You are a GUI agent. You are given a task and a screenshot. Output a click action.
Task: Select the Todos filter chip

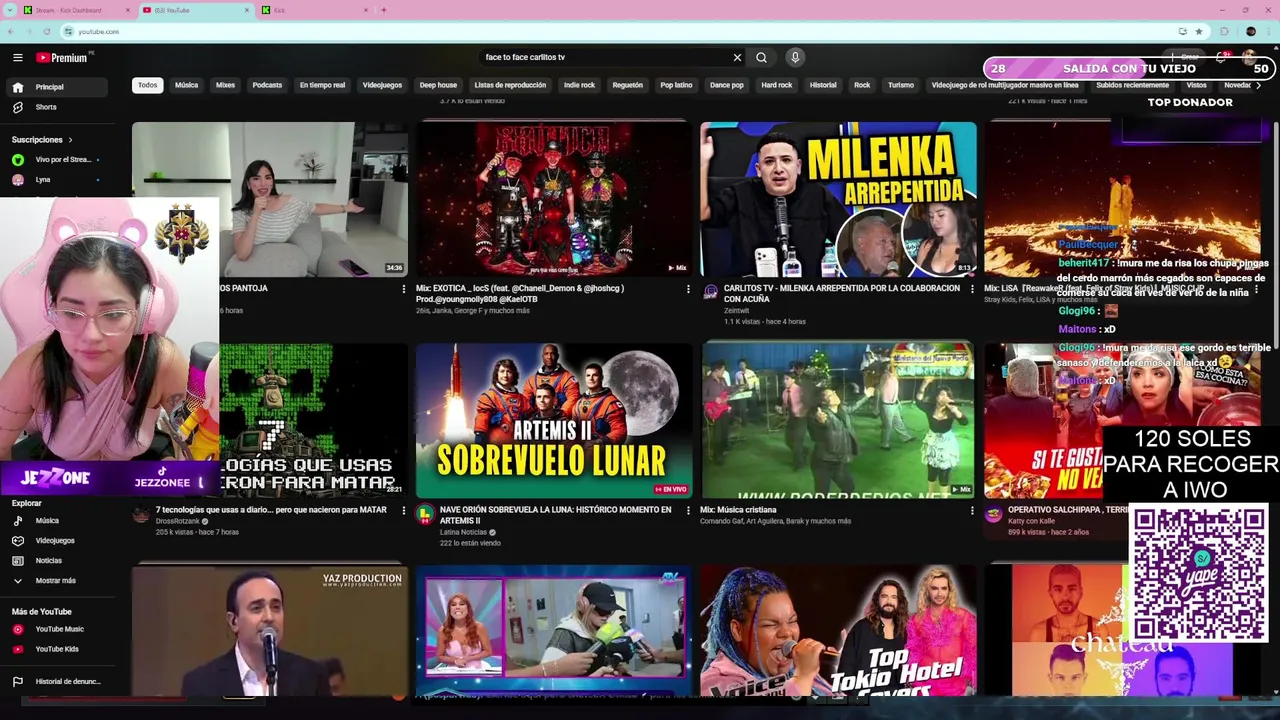coord(148,85)
